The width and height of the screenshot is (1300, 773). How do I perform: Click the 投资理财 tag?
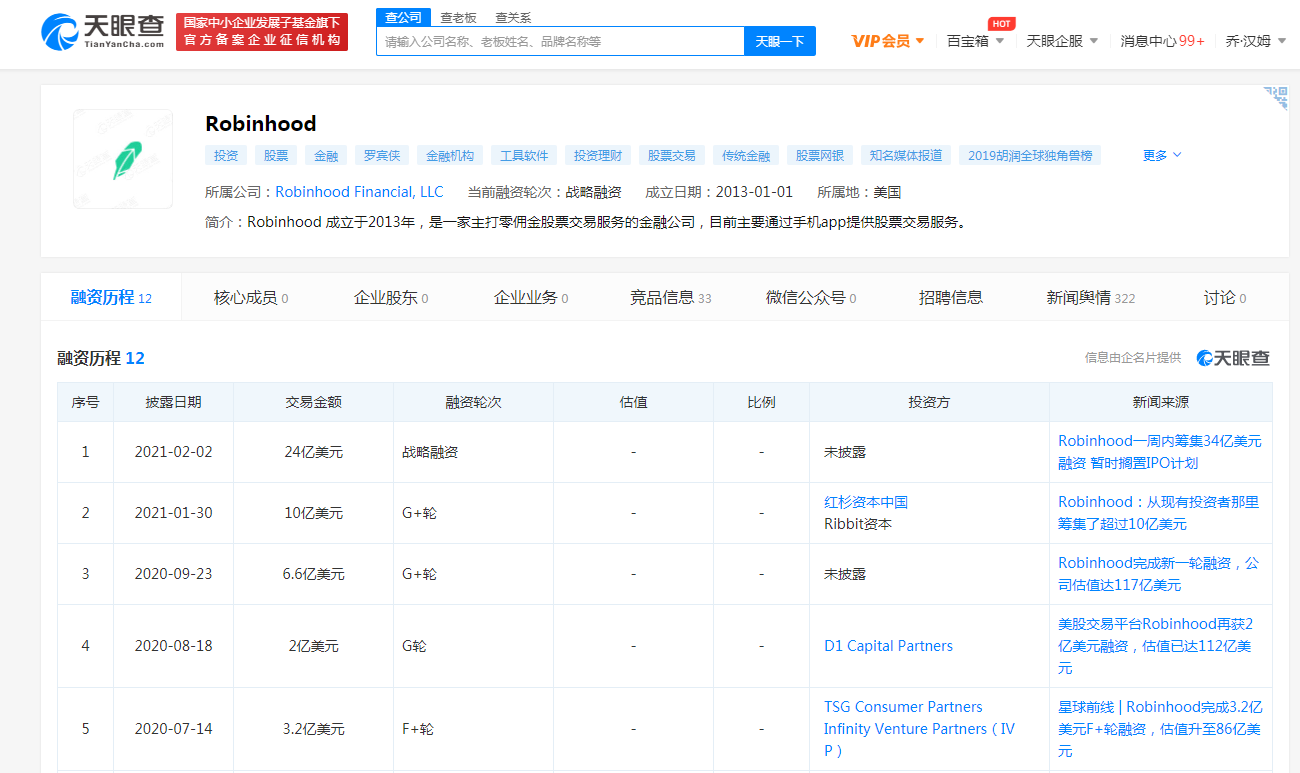pyautogui.click(x=598, y=155)
